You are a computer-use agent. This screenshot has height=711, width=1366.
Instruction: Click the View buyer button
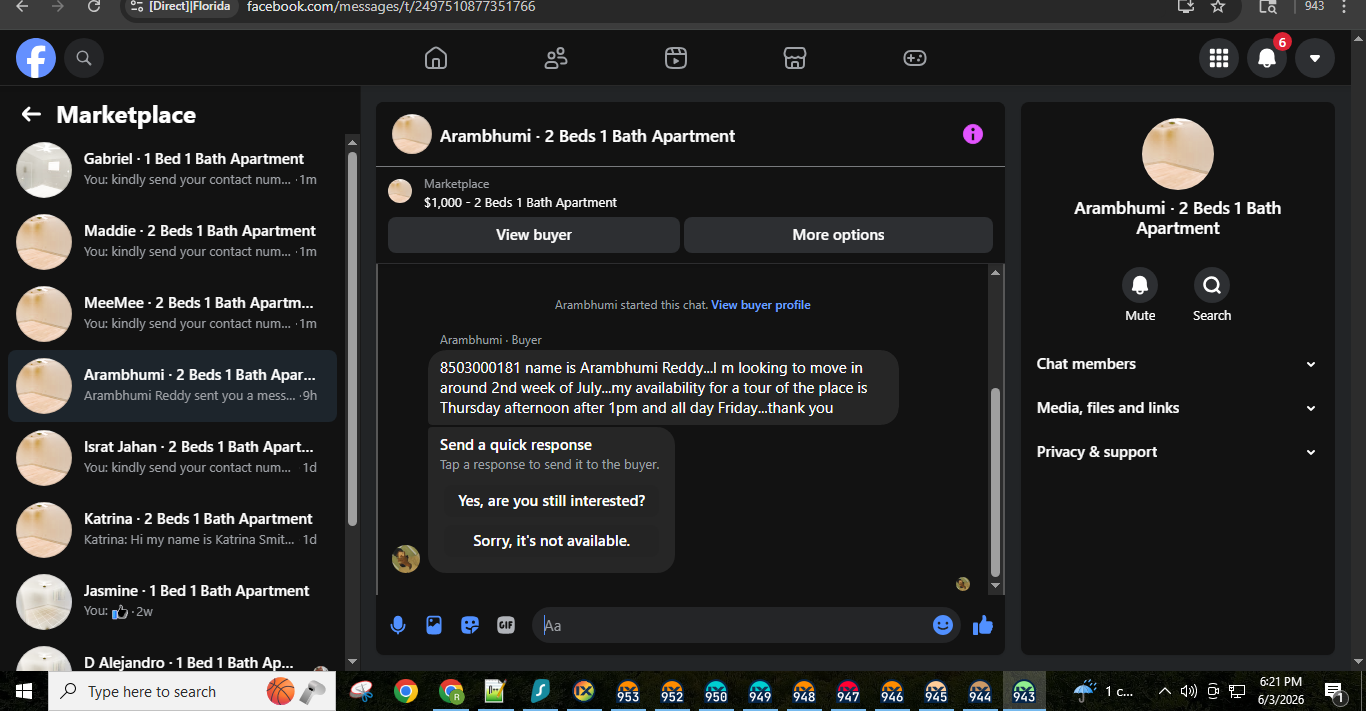534,235
